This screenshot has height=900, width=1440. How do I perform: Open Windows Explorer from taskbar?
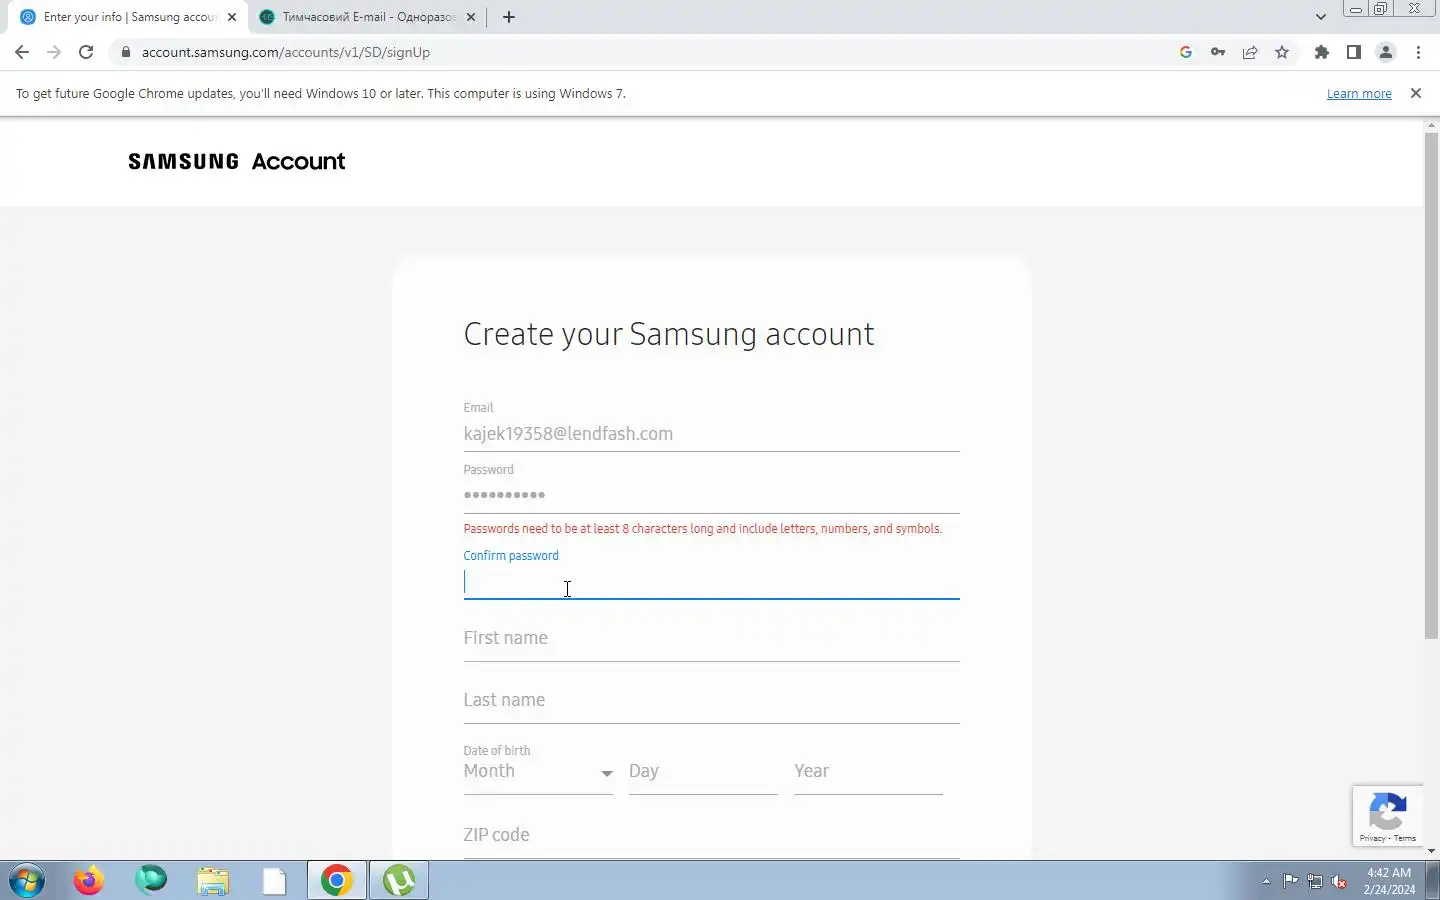click(x=213, y=881)
